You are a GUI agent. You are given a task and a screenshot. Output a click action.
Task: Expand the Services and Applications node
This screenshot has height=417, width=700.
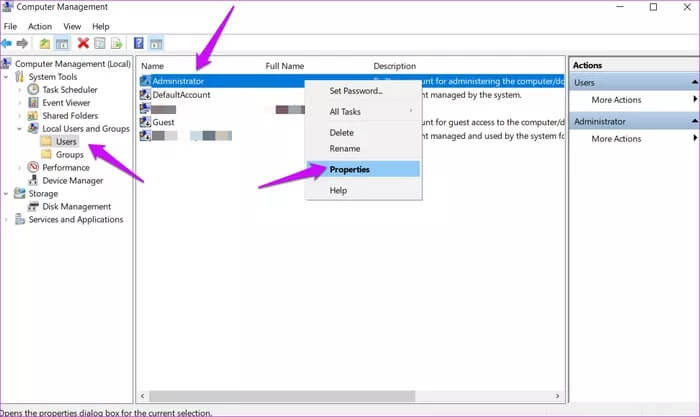tap(6, 219)
